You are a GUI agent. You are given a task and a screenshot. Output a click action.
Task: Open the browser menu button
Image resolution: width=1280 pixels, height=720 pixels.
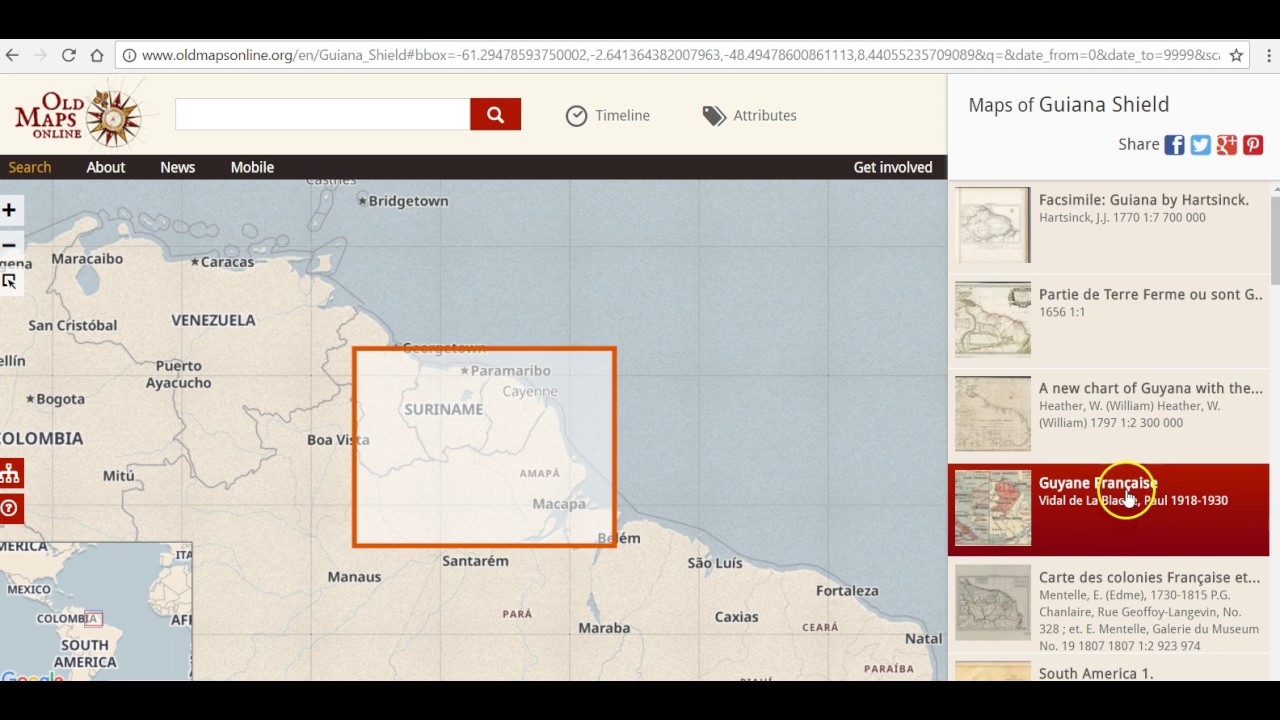click(1267, 55)
